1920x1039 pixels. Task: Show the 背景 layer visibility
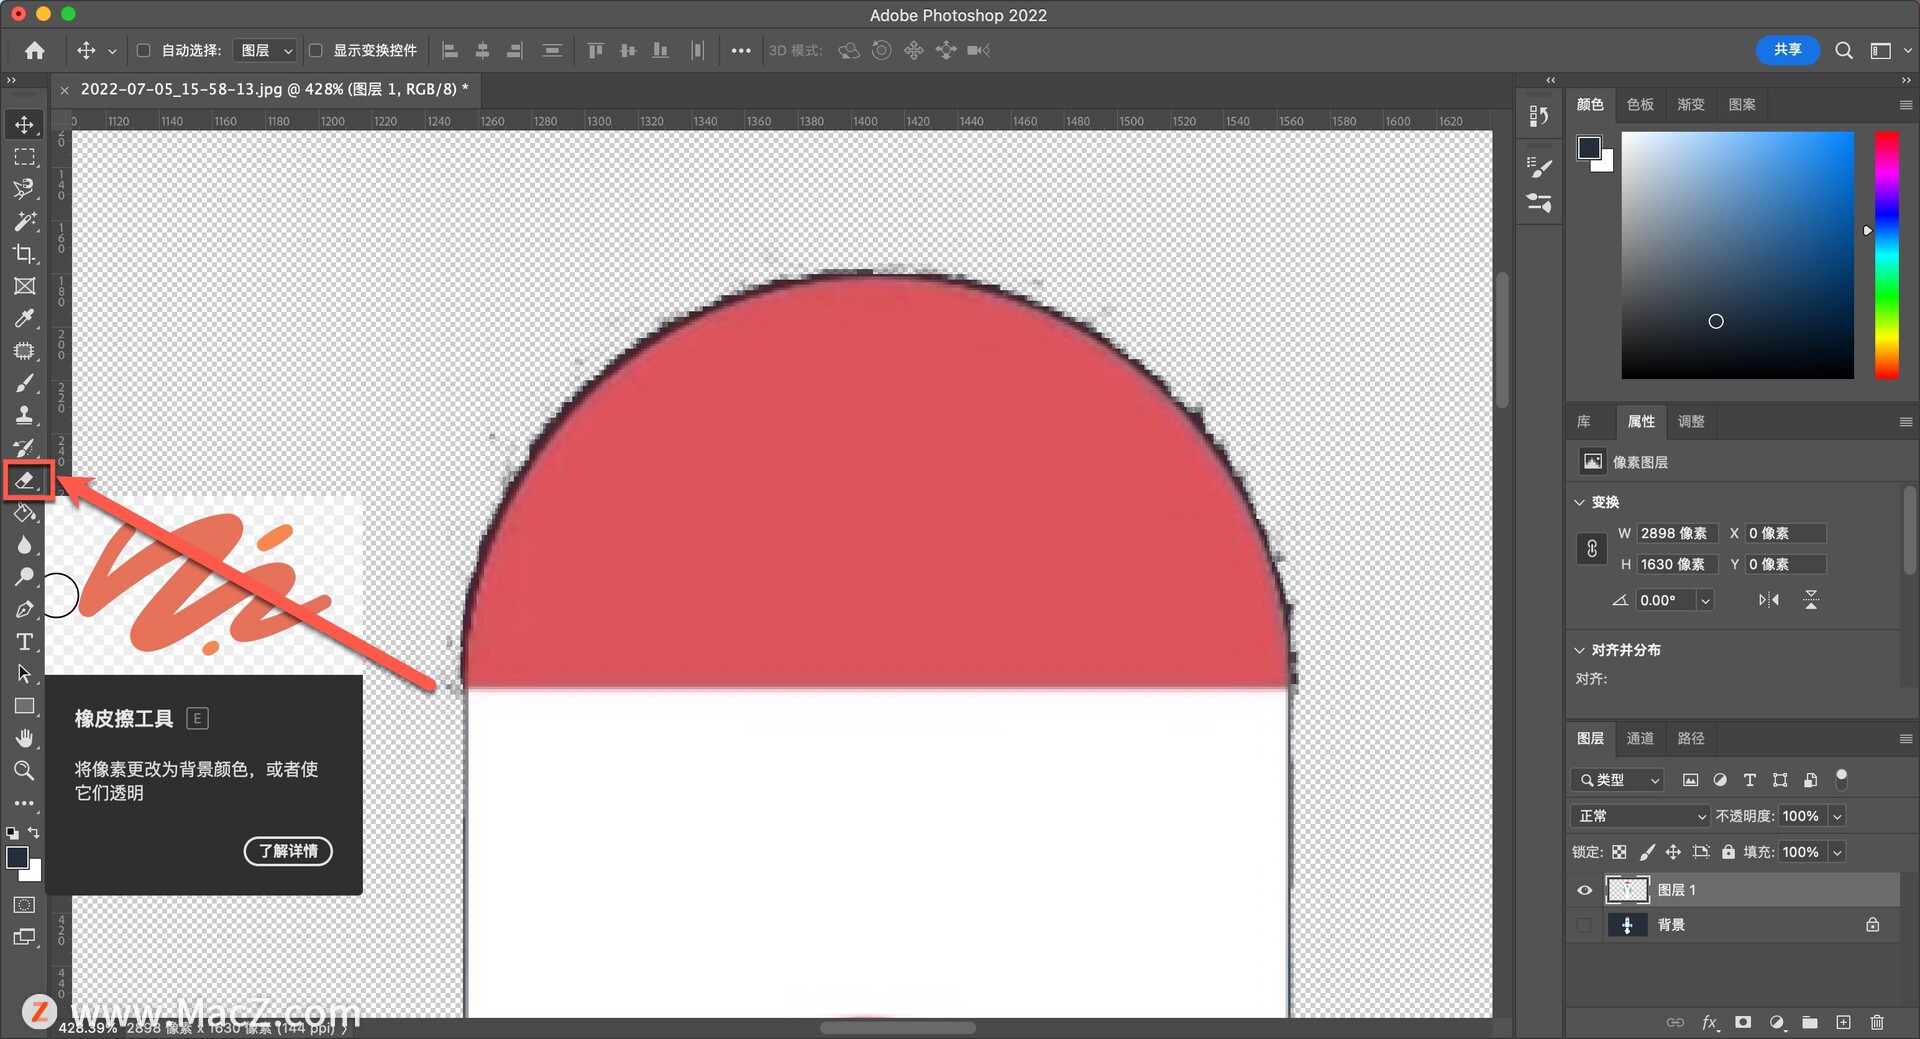[1584, 925]
